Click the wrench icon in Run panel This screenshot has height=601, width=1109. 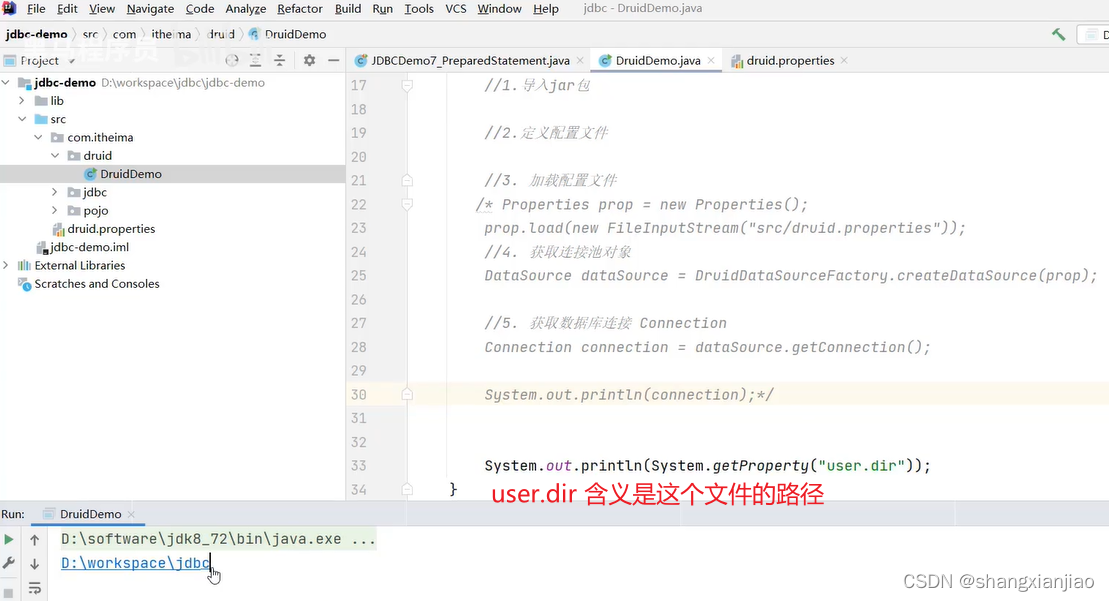click(x=8, y=563)
